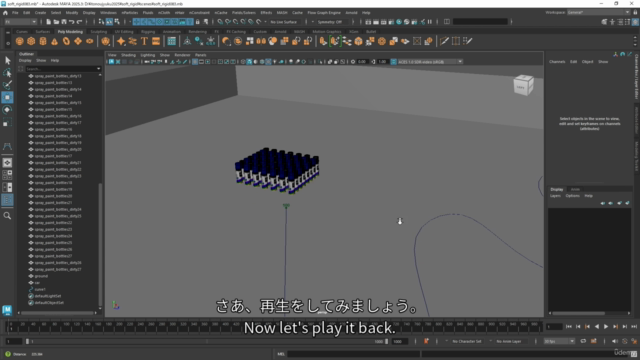
Task: Create a polygon sphere from shelf
Action: (20, 41)
